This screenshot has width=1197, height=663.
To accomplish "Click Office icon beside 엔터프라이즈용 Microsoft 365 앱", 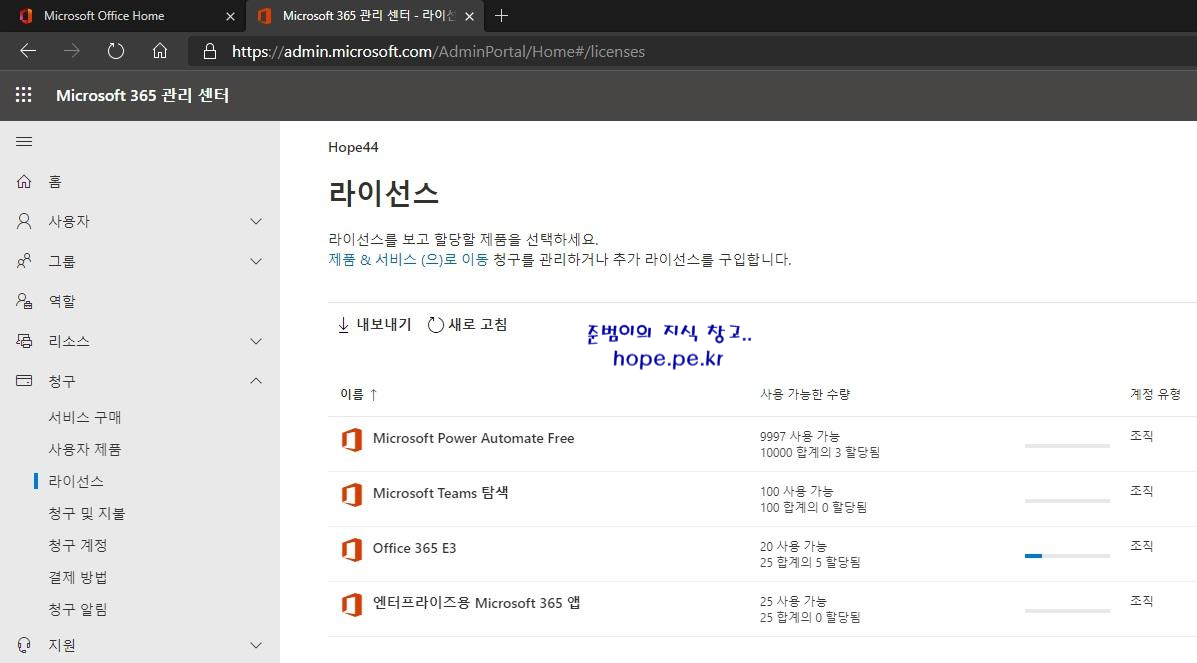I will pyautogui.click(x=351, y=604).
